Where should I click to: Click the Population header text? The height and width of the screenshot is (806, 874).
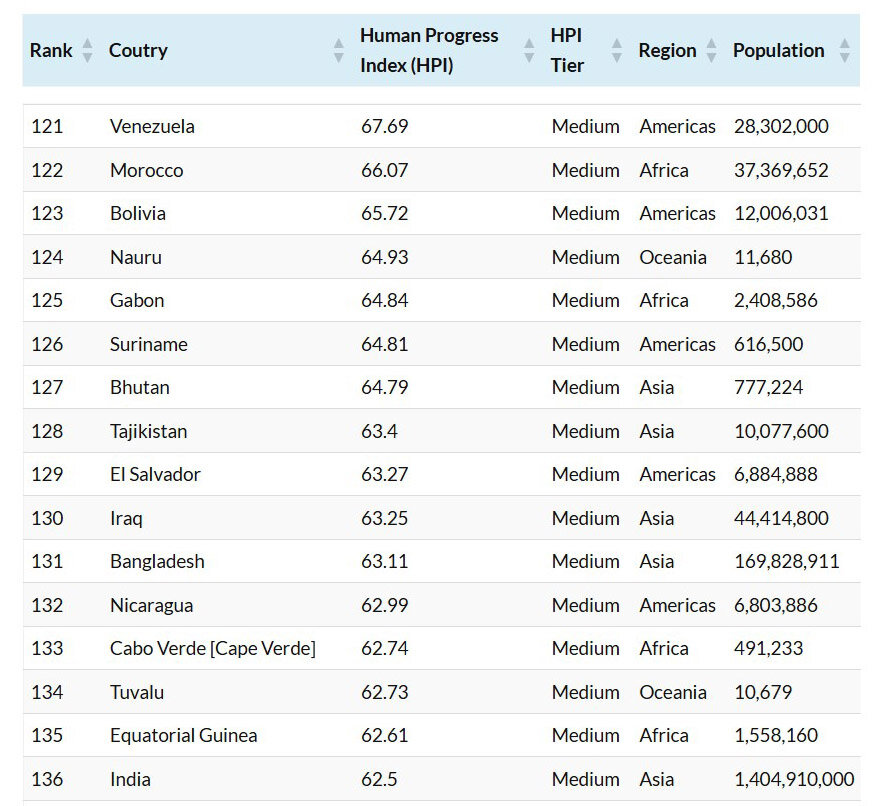point(778,50)
